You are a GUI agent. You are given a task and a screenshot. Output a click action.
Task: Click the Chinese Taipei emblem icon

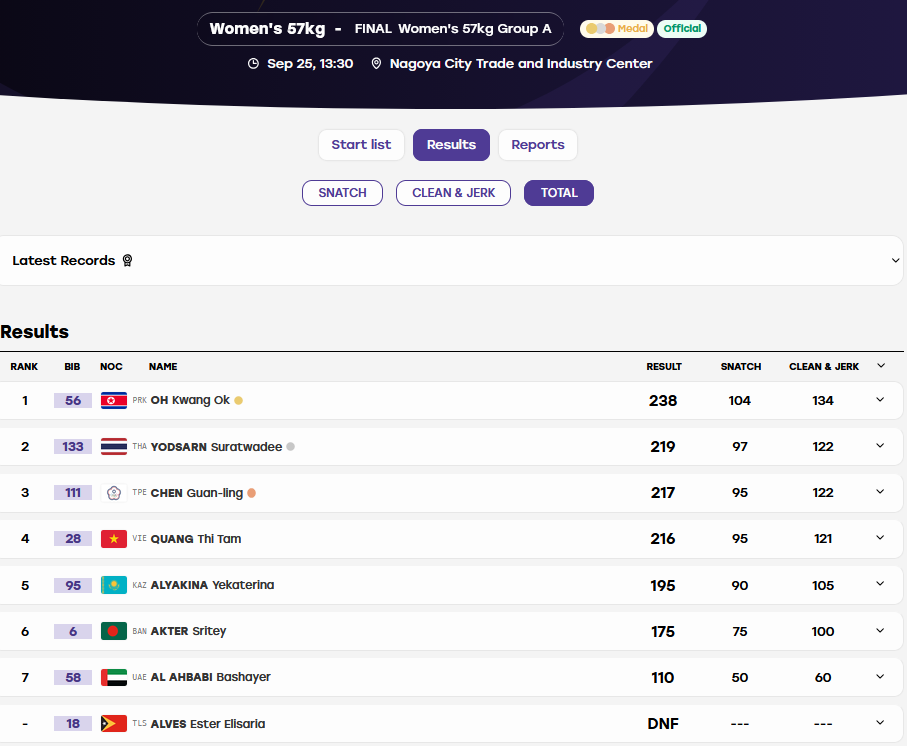point(114,493)
